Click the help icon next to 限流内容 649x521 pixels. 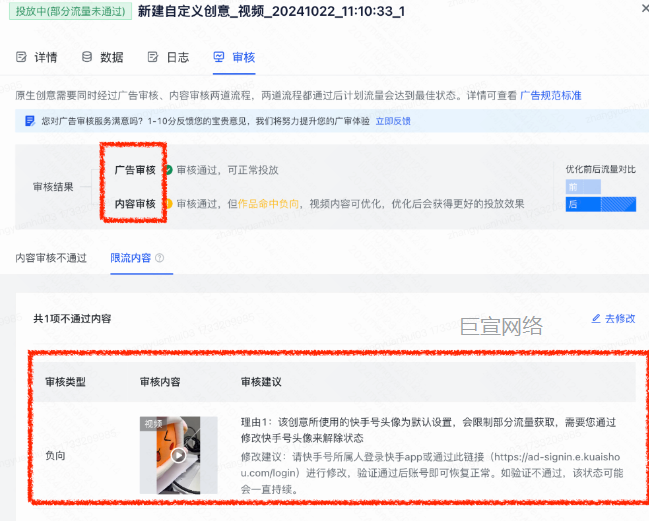[x=159, y=258]
